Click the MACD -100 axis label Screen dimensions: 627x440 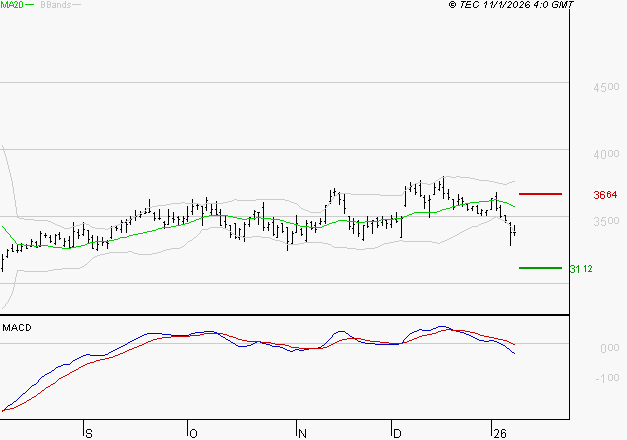tap(607, 378)
